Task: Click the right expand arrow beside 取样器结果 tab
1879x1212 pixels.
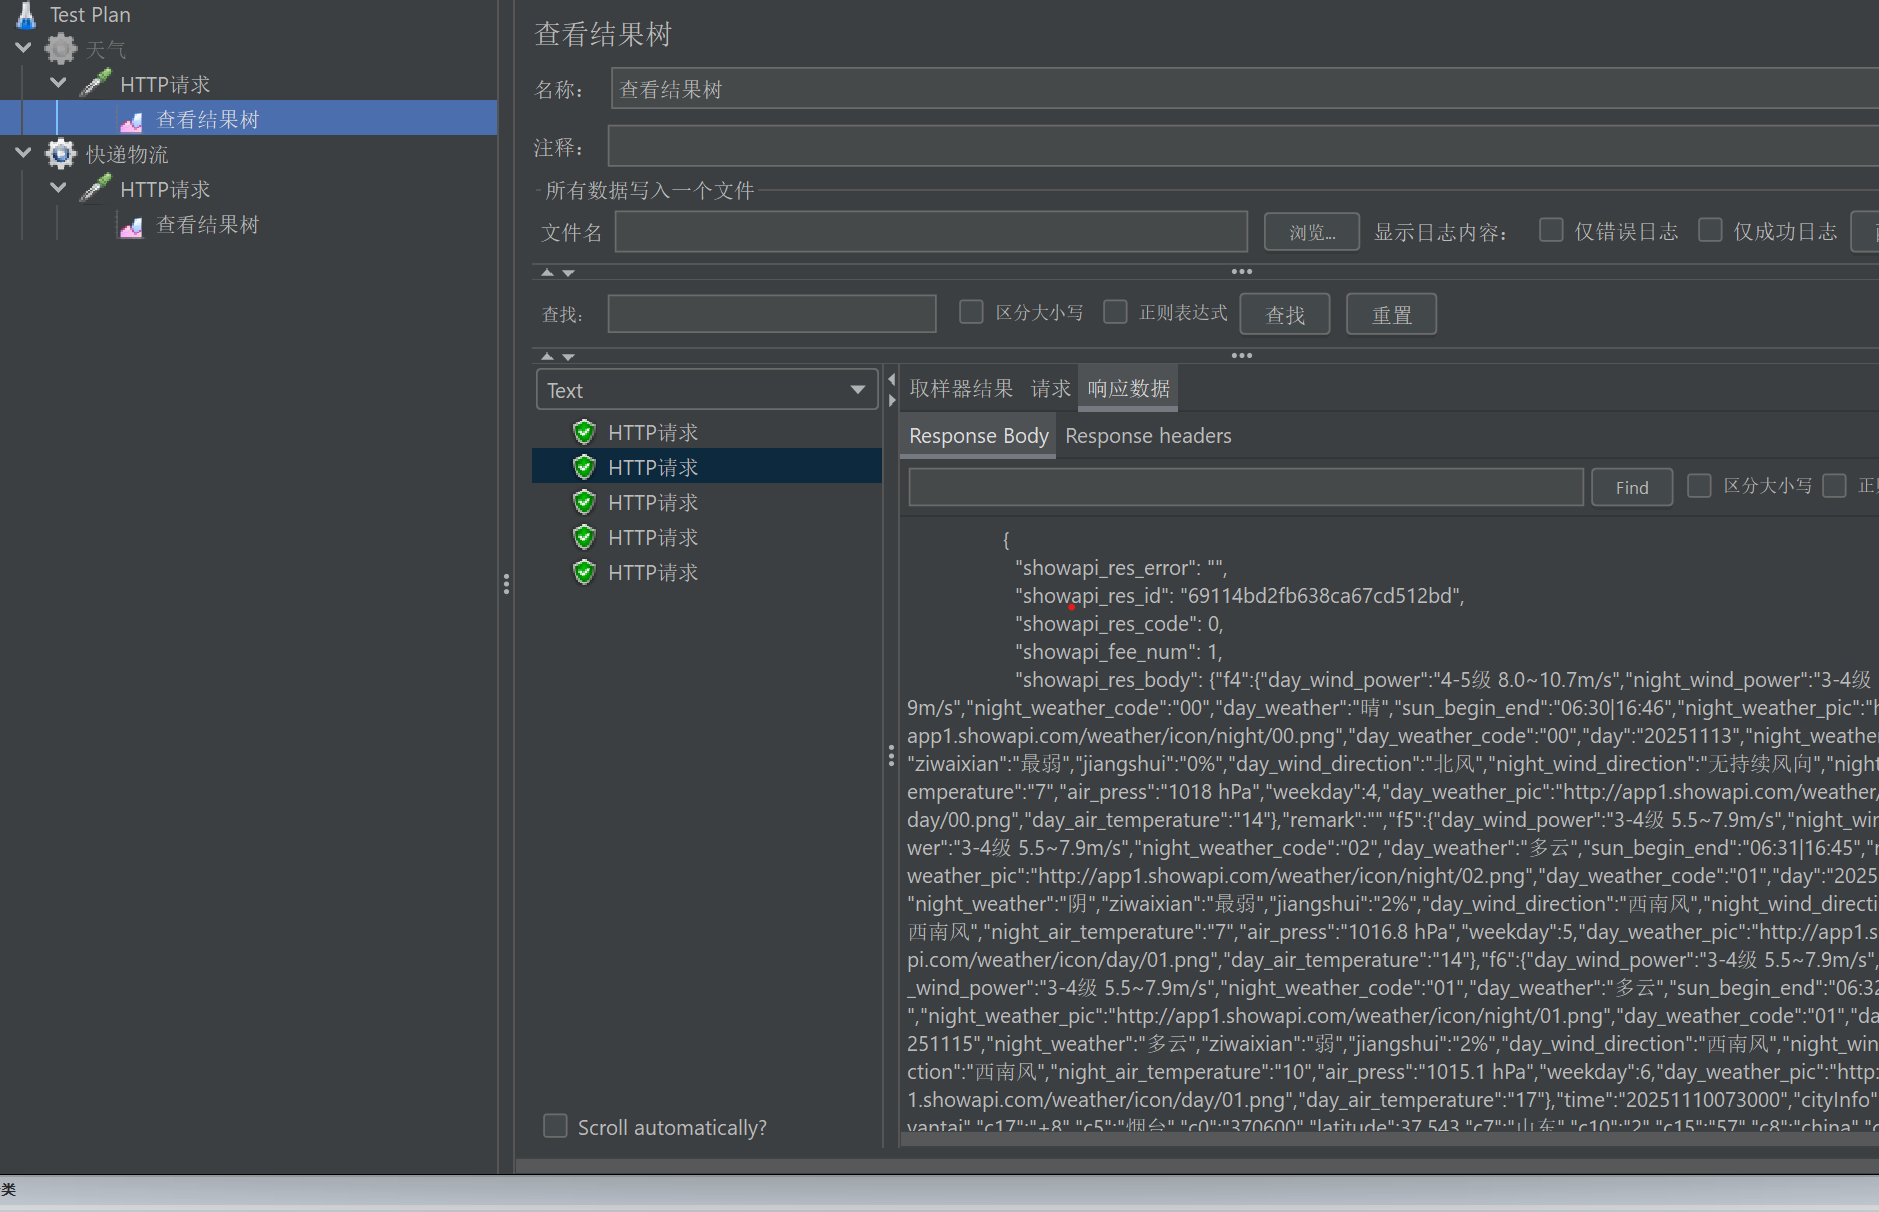Action: pyautogui.click(x=892, y=400)
